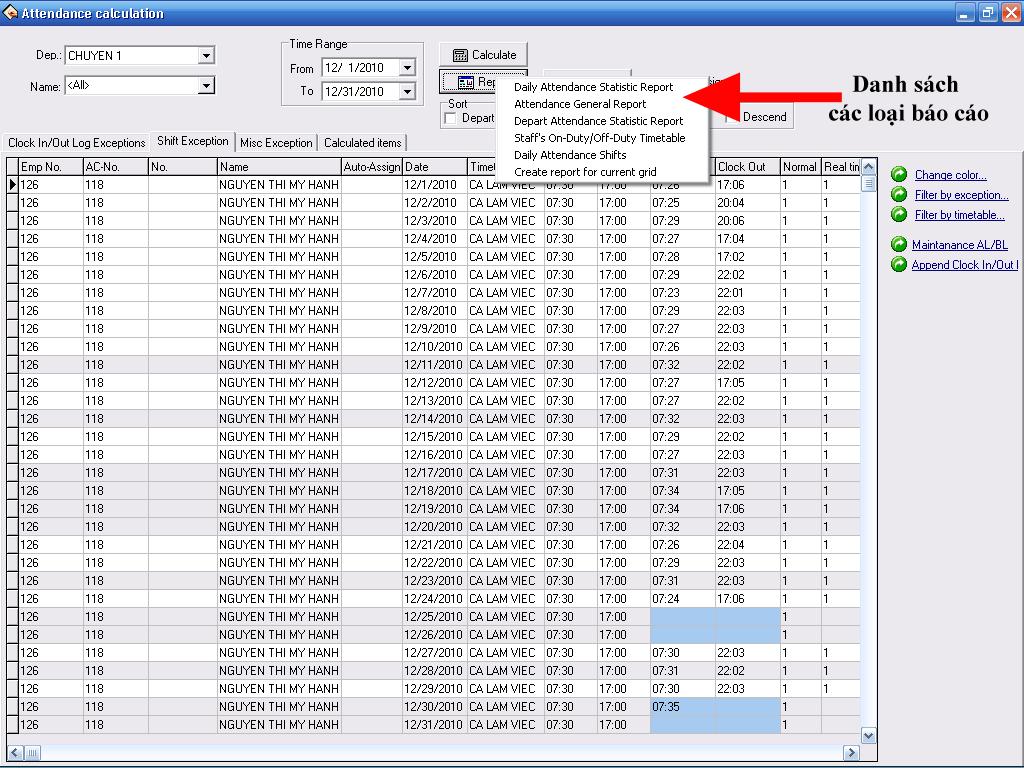The height and width of the screenshot is (768, 1024).
Task: Click the green icon beside Change color
Action: pos(899,174)
